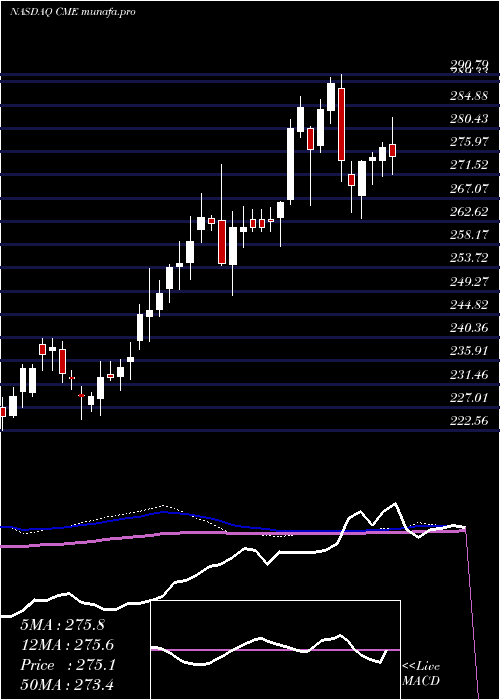Image resolution: width=500 pixels, height=700 pixels.
Task: Click the 275.97 price level label
Action: pos(468,142)
